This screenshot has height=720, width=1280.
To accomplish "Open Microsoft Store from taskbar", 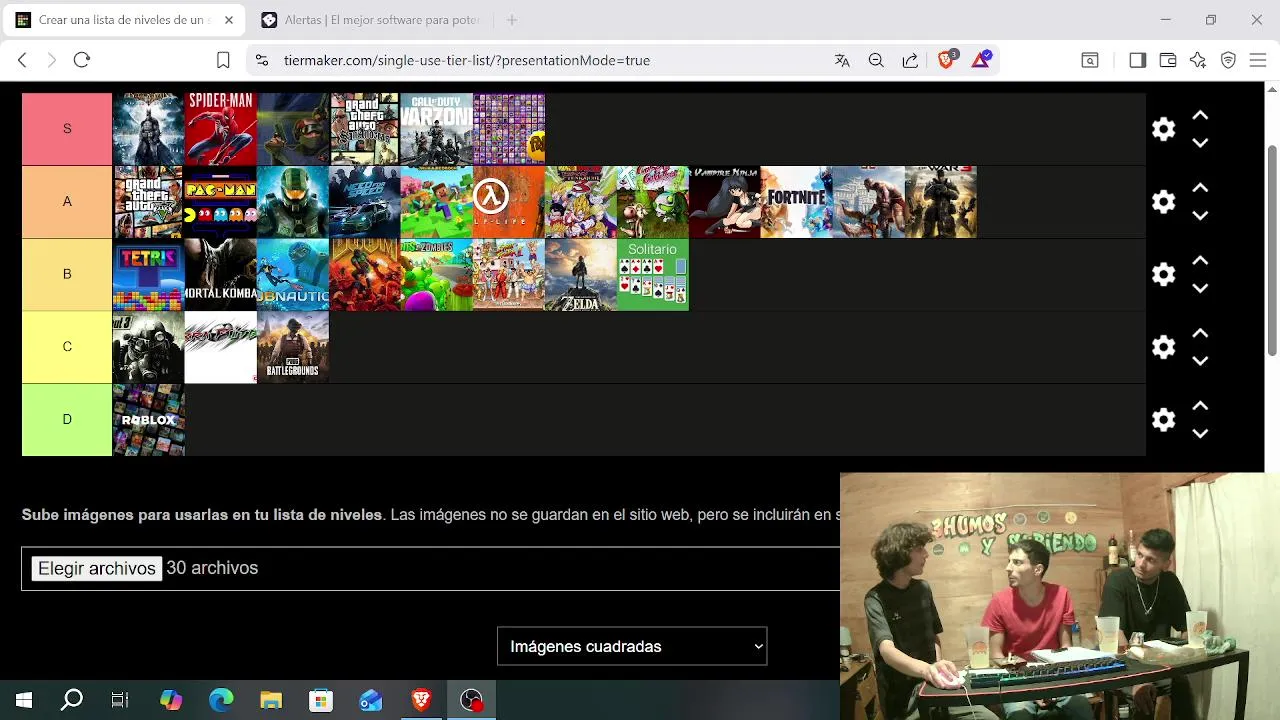I will pos(321,700).
